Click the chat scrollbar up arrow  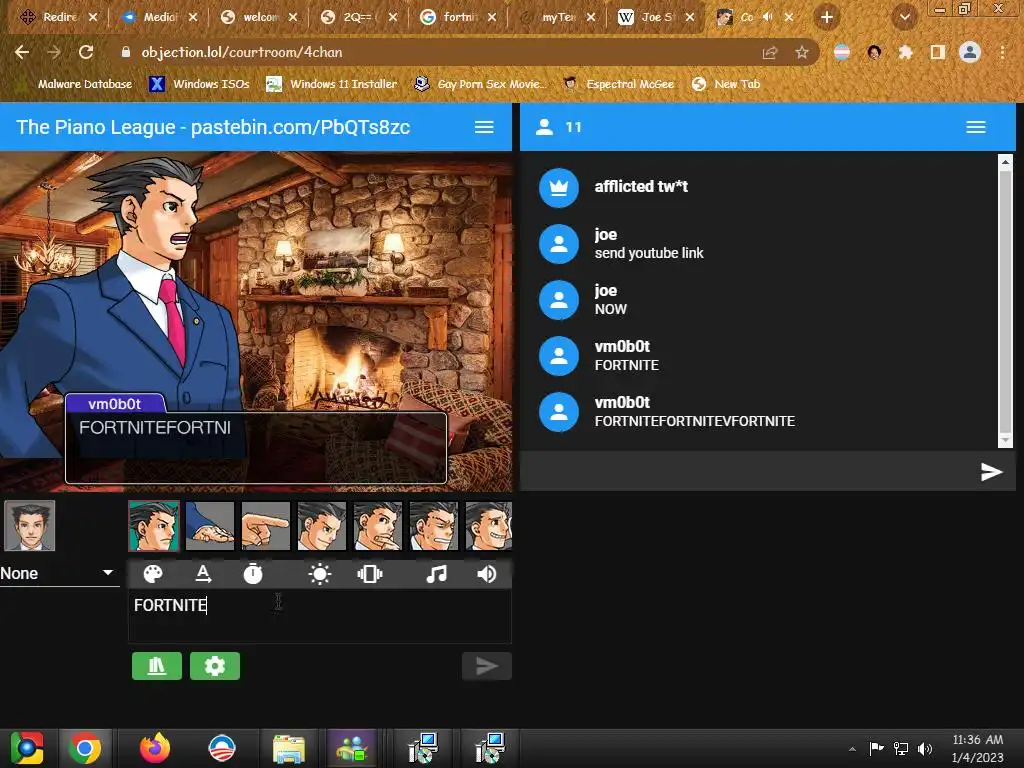(x=1005, y=161)
